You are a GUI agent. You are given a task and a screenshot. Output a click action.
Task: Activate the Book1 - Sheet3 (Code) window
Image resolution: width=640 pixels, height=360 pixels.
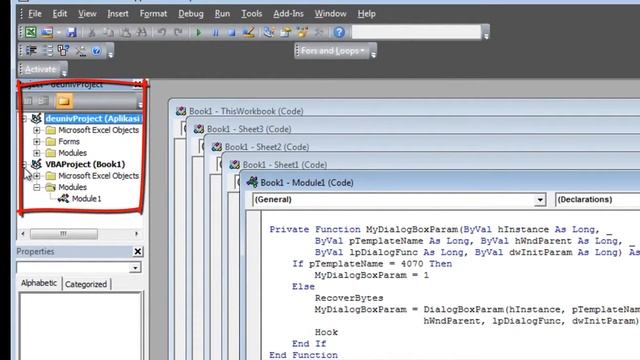[249, 129]
